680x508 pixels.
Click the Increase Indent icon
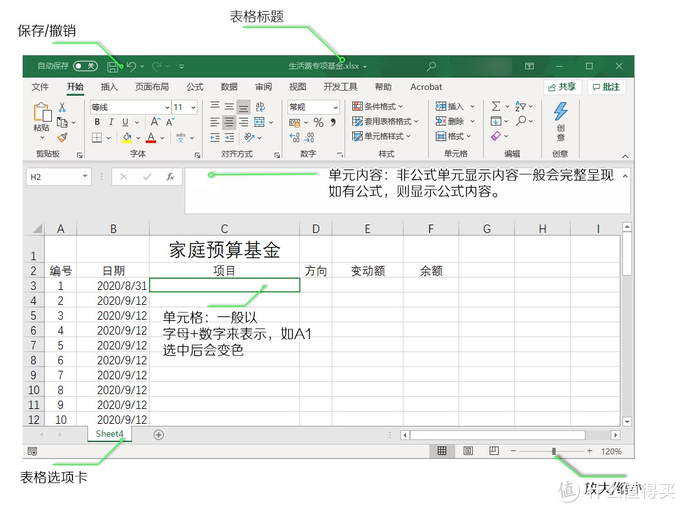[229, 138]
